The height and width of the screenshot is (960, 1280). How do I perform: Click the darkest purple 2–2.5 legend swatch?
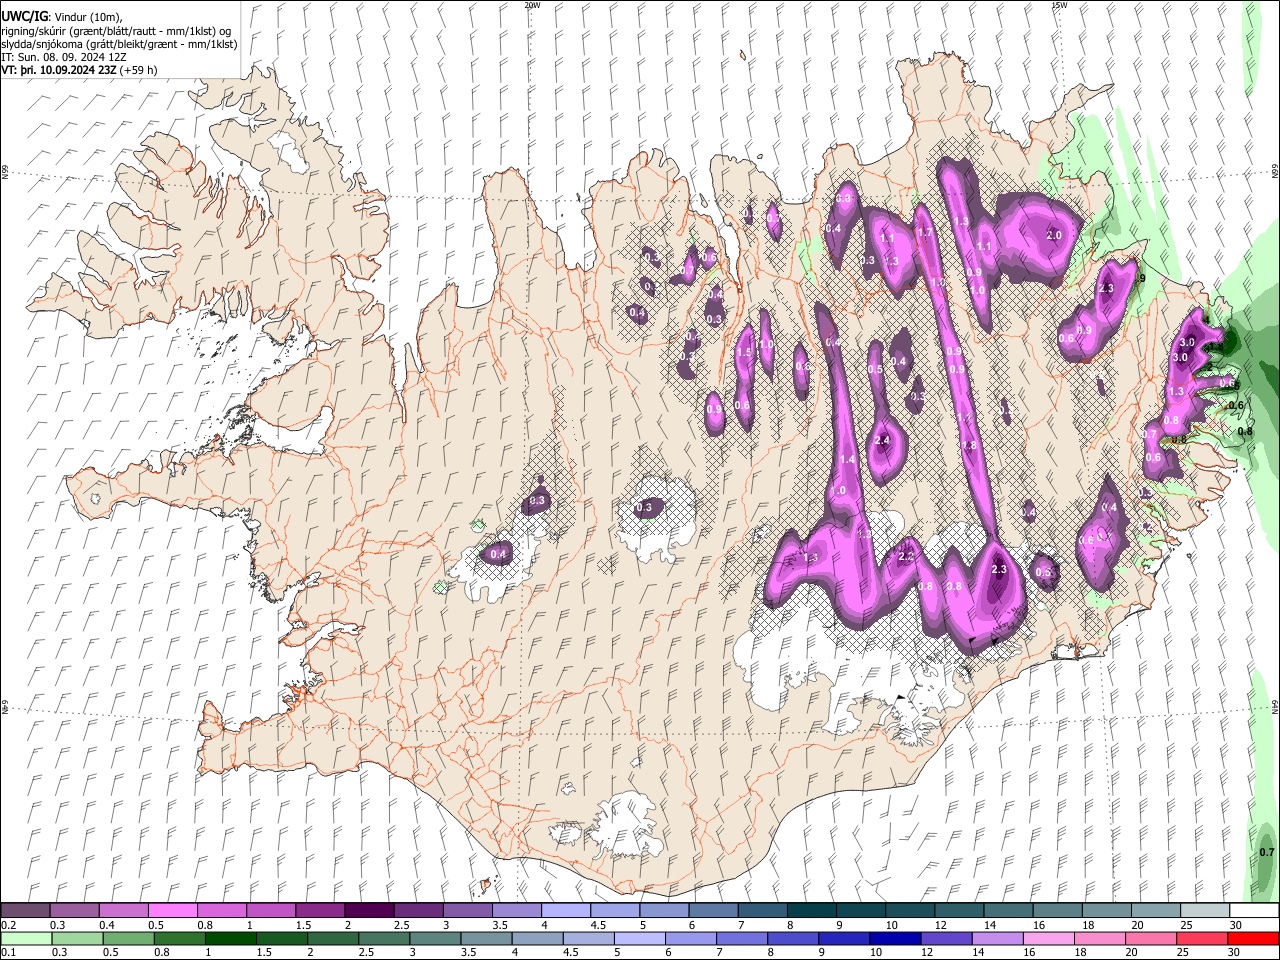click(x=369, y=911)
